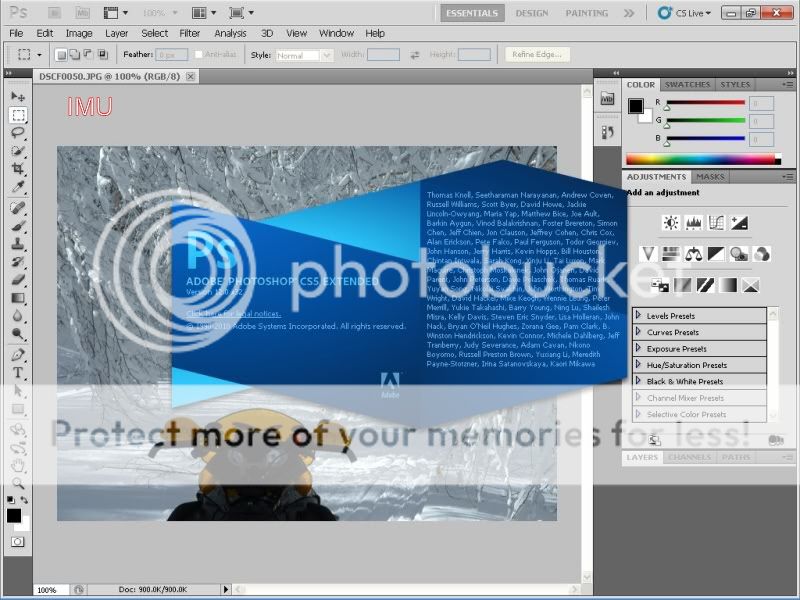Select the Lasso tool

tap(18, 133)
